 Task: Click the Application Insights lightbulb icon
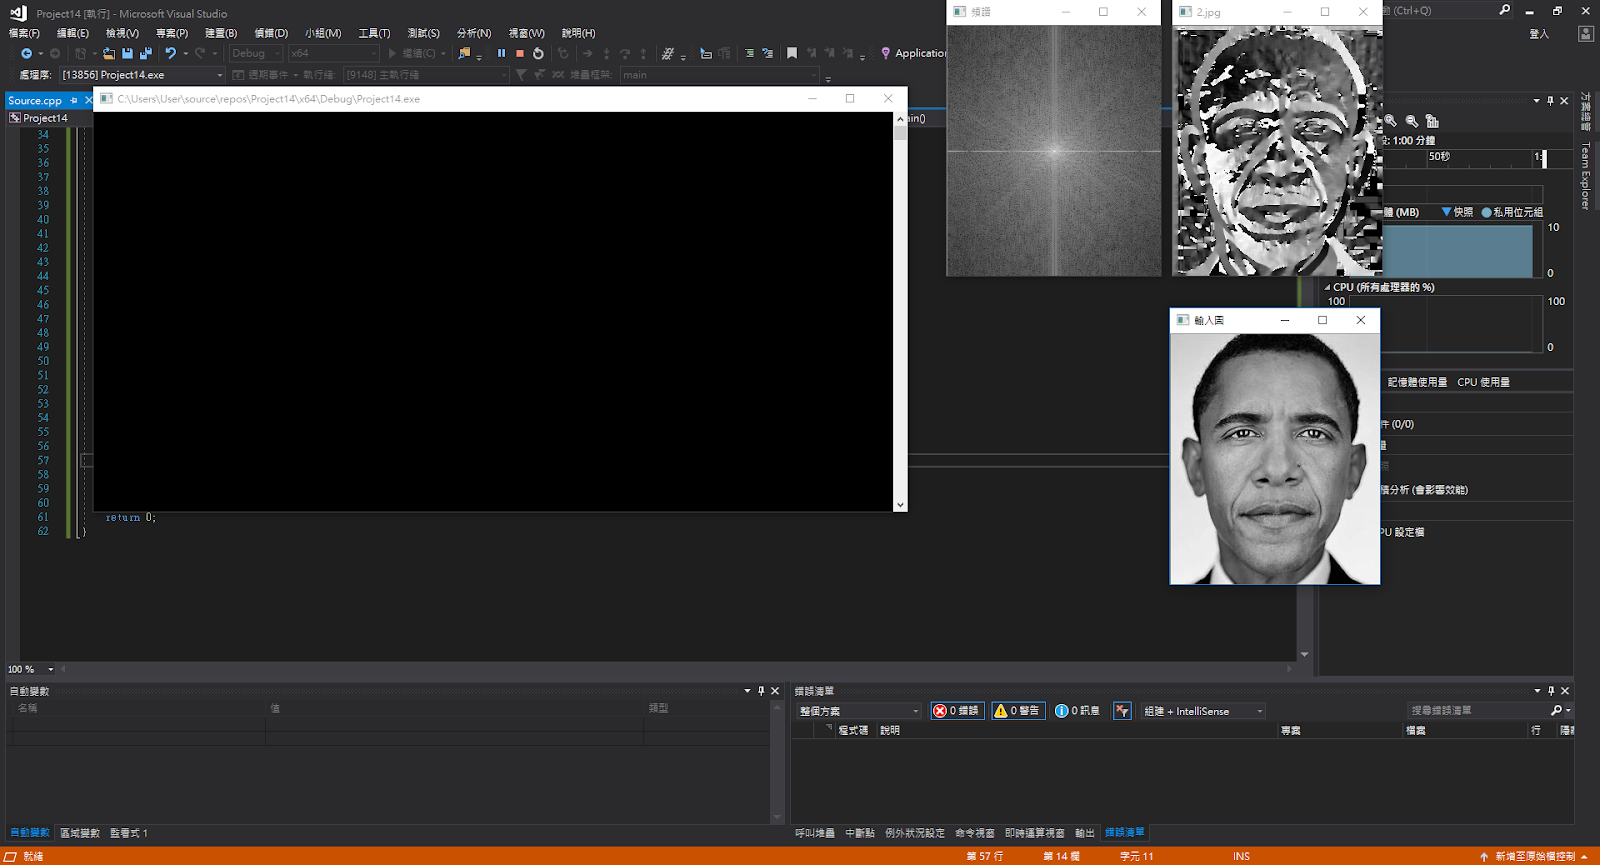pos(885,53)
